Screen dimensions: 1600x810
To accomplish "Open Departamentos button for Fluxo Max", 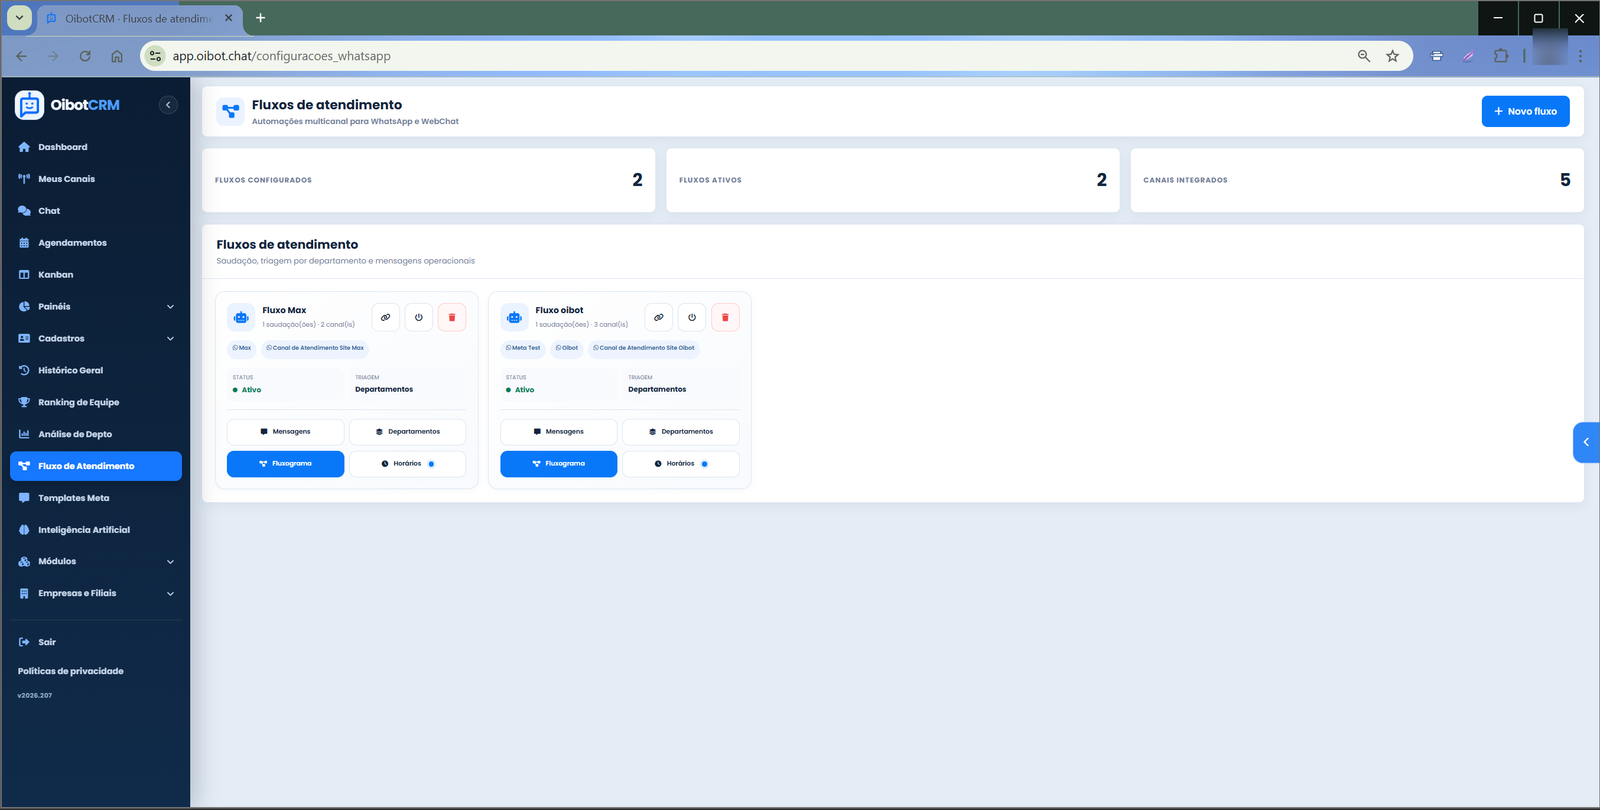I will click(407, 432).
